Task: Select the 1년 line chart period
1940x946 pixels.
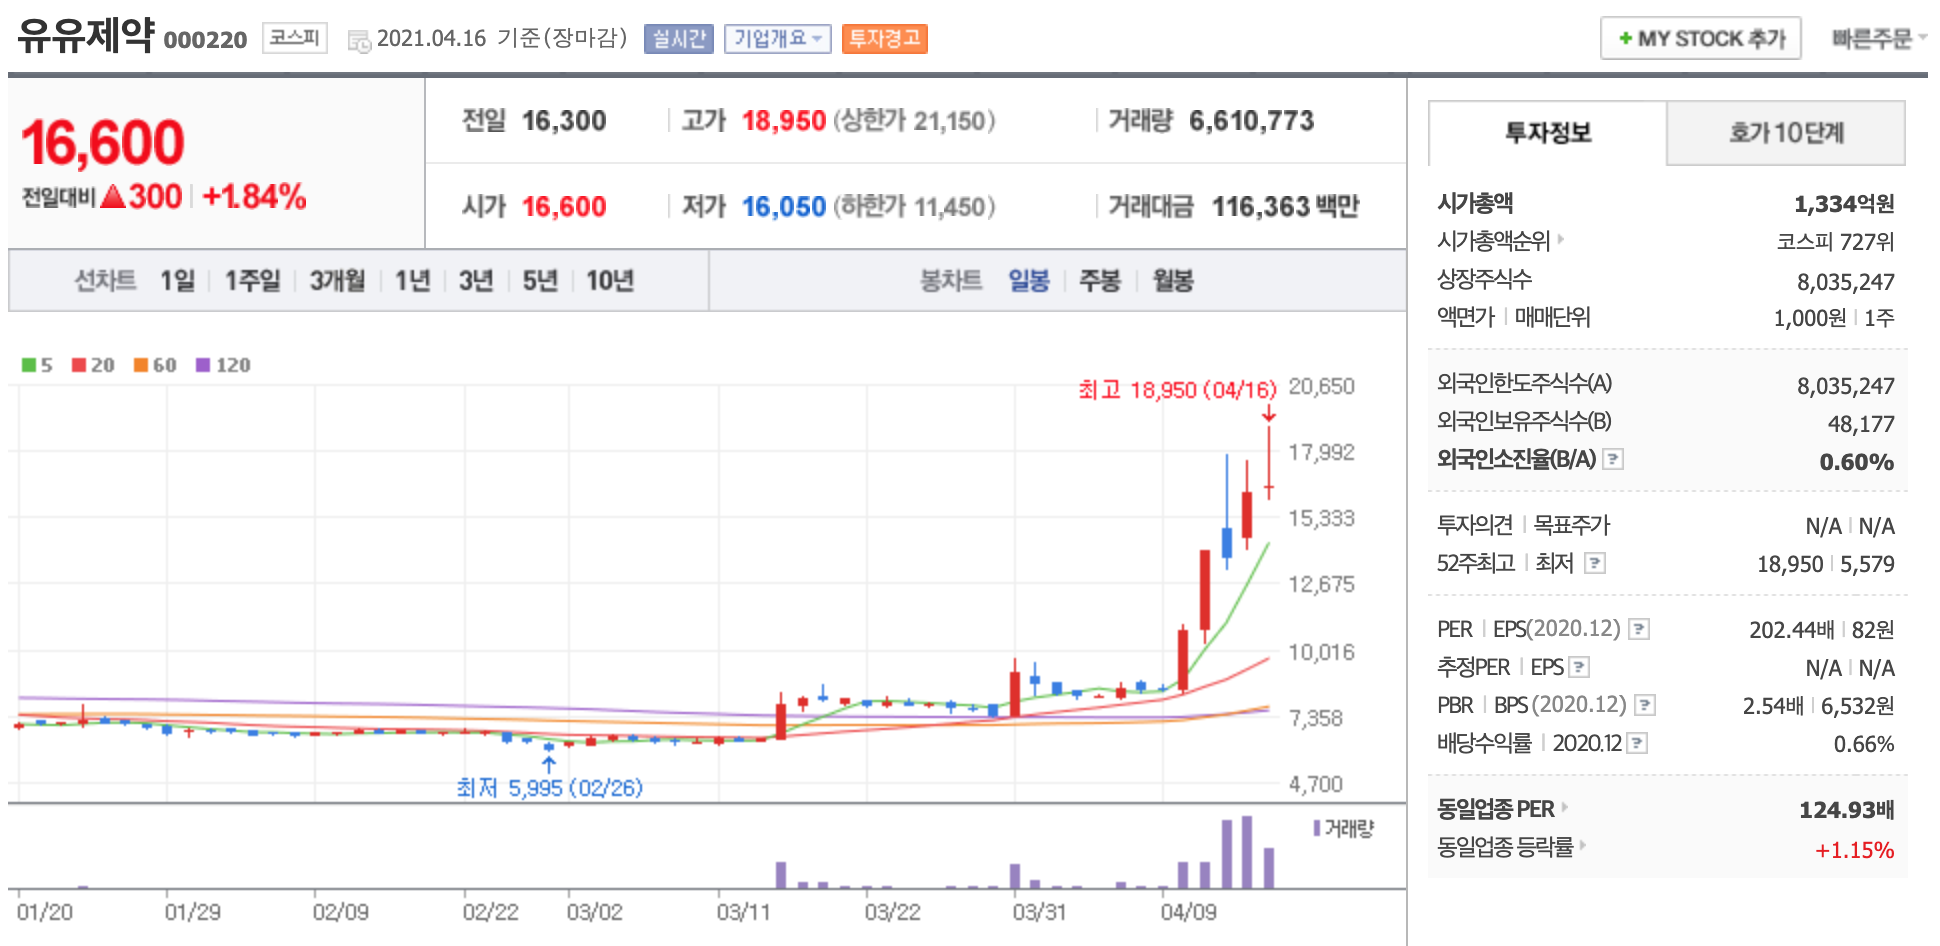Action: point(412,281)
